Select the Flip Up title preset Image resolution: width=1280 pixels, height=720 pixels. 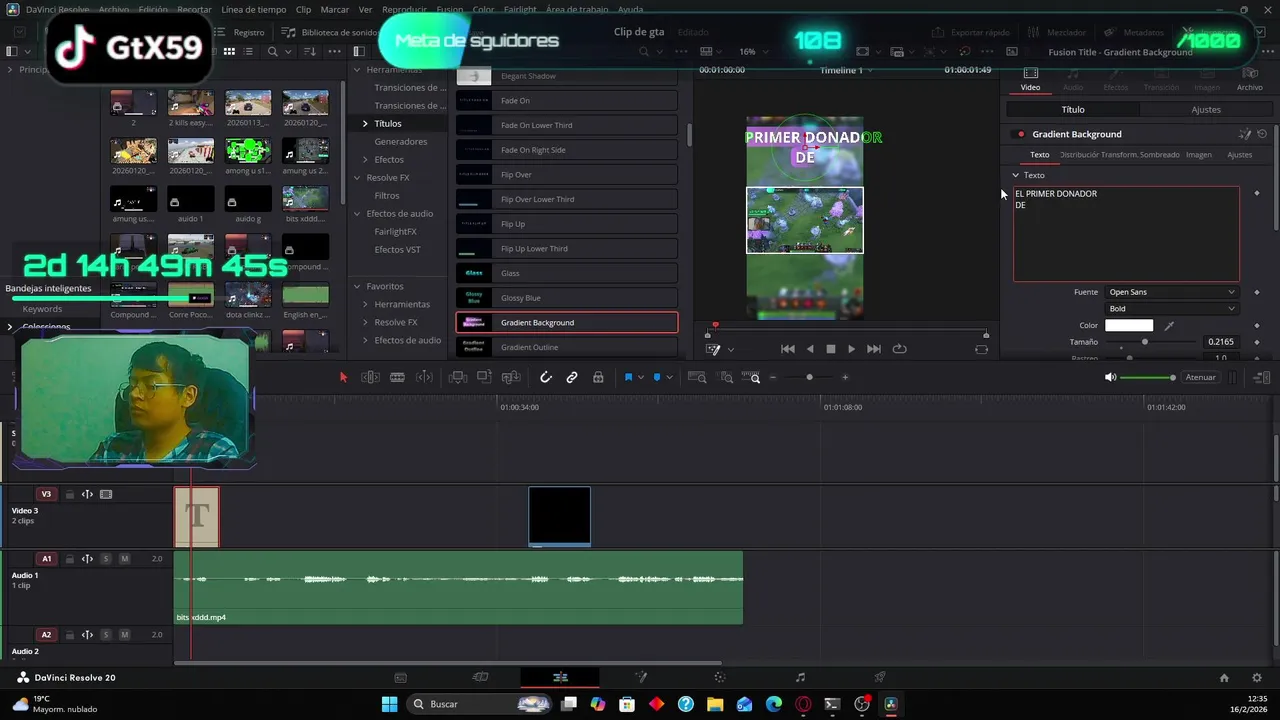click(567, 224)
